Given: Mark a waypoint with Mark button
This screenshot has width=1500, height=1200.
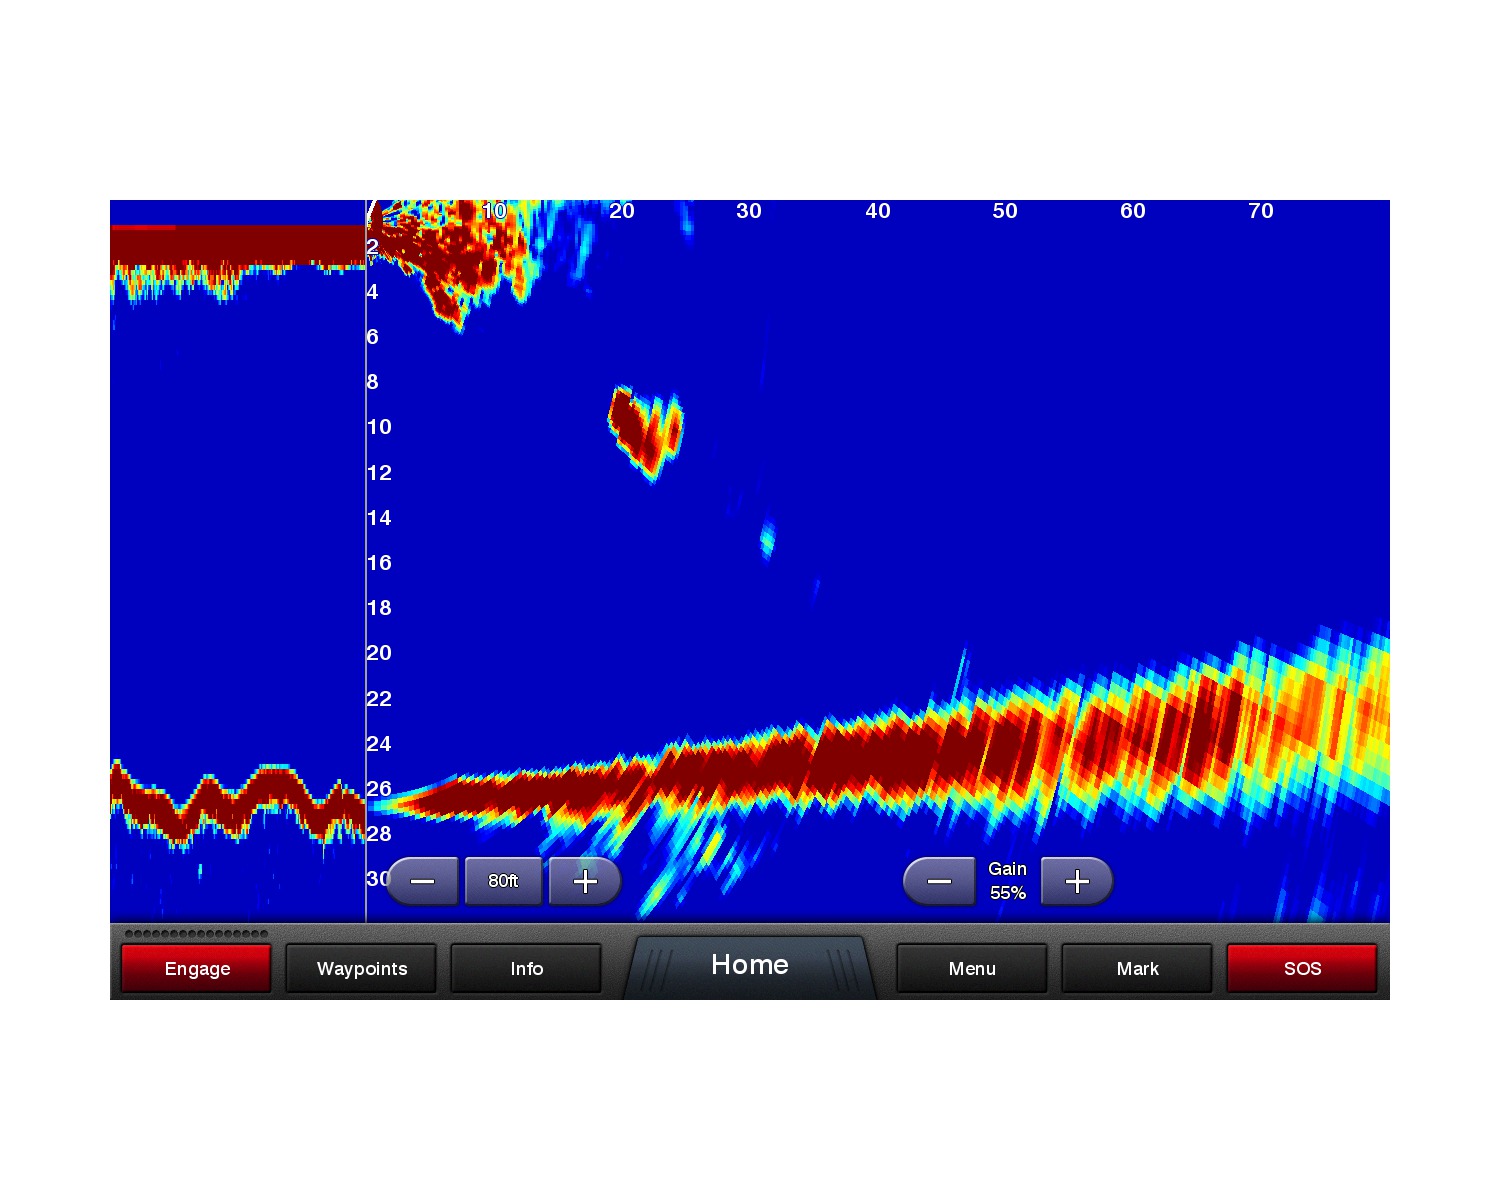Looking at the screenshot, I should pyautogui.click(x=1137, y=968).
